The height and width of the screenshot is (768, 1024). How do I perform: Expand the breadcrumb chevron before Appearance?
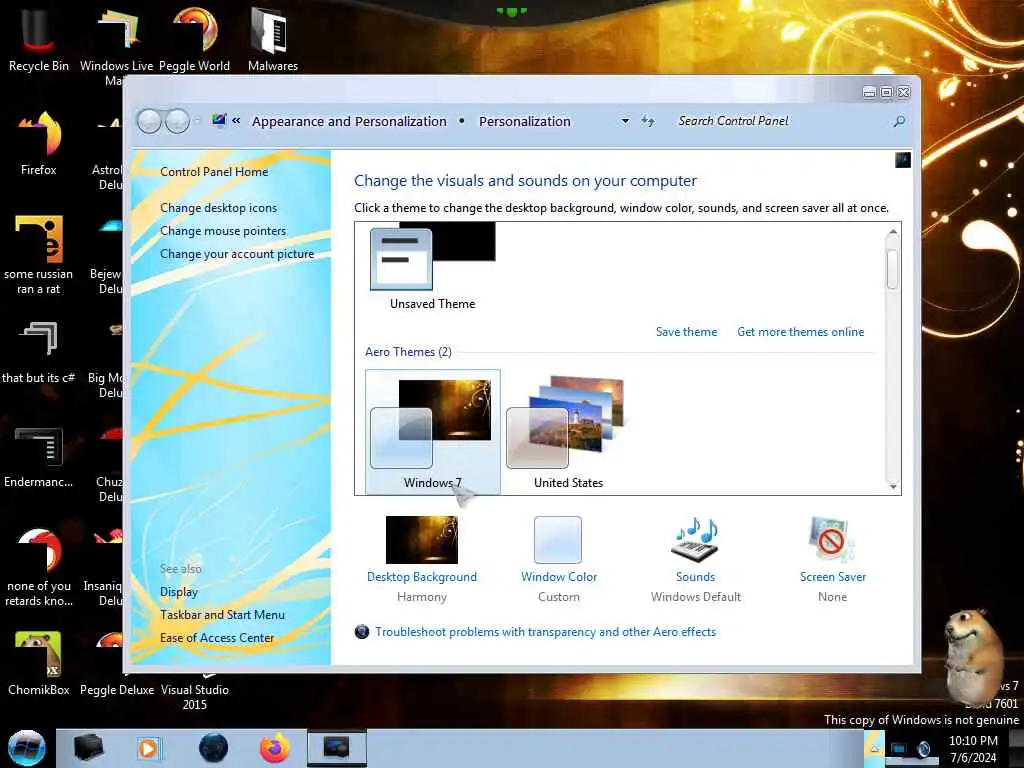click(236, 121)
